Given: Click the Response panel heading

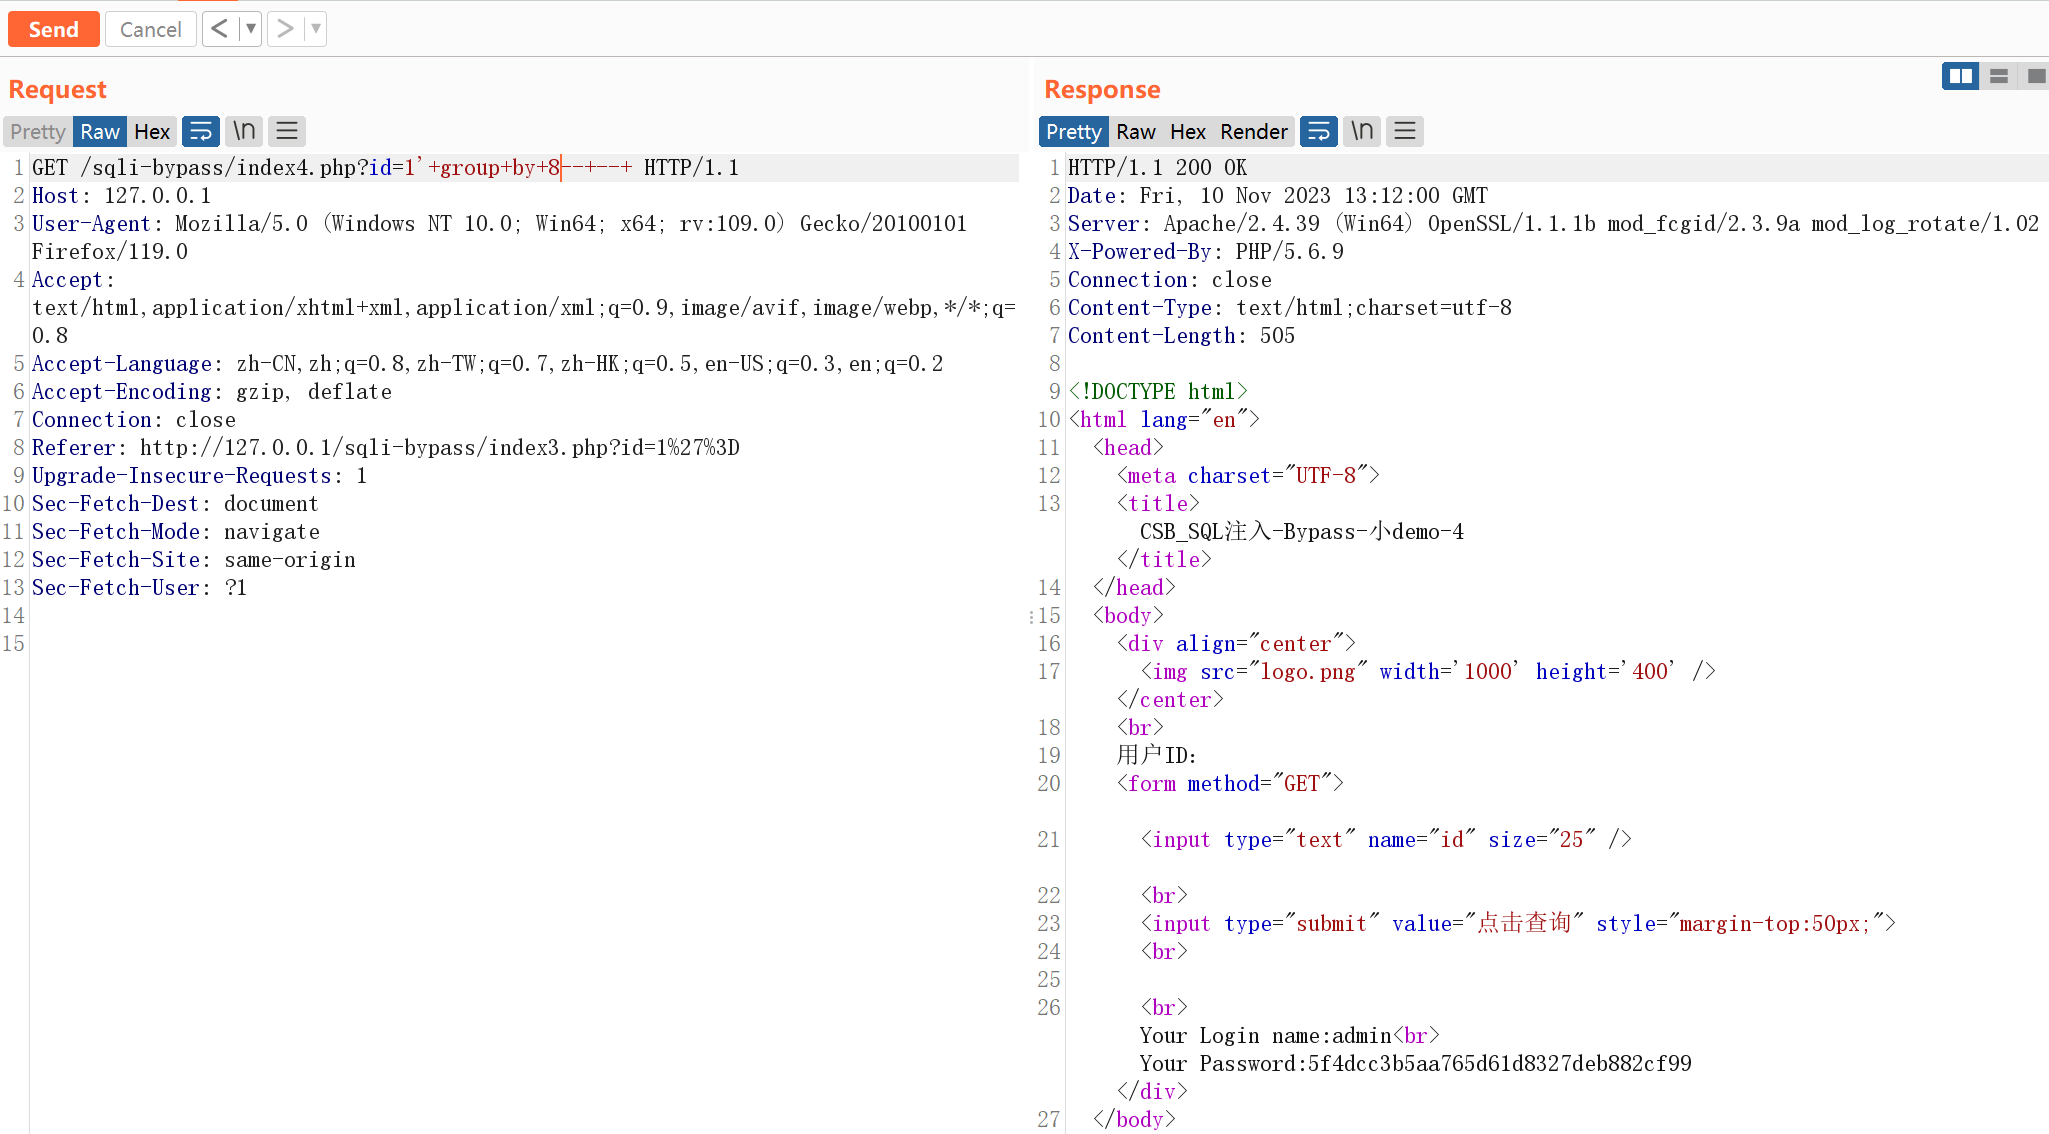Looking at the screenshot, I should click(x=1102, y=89).
